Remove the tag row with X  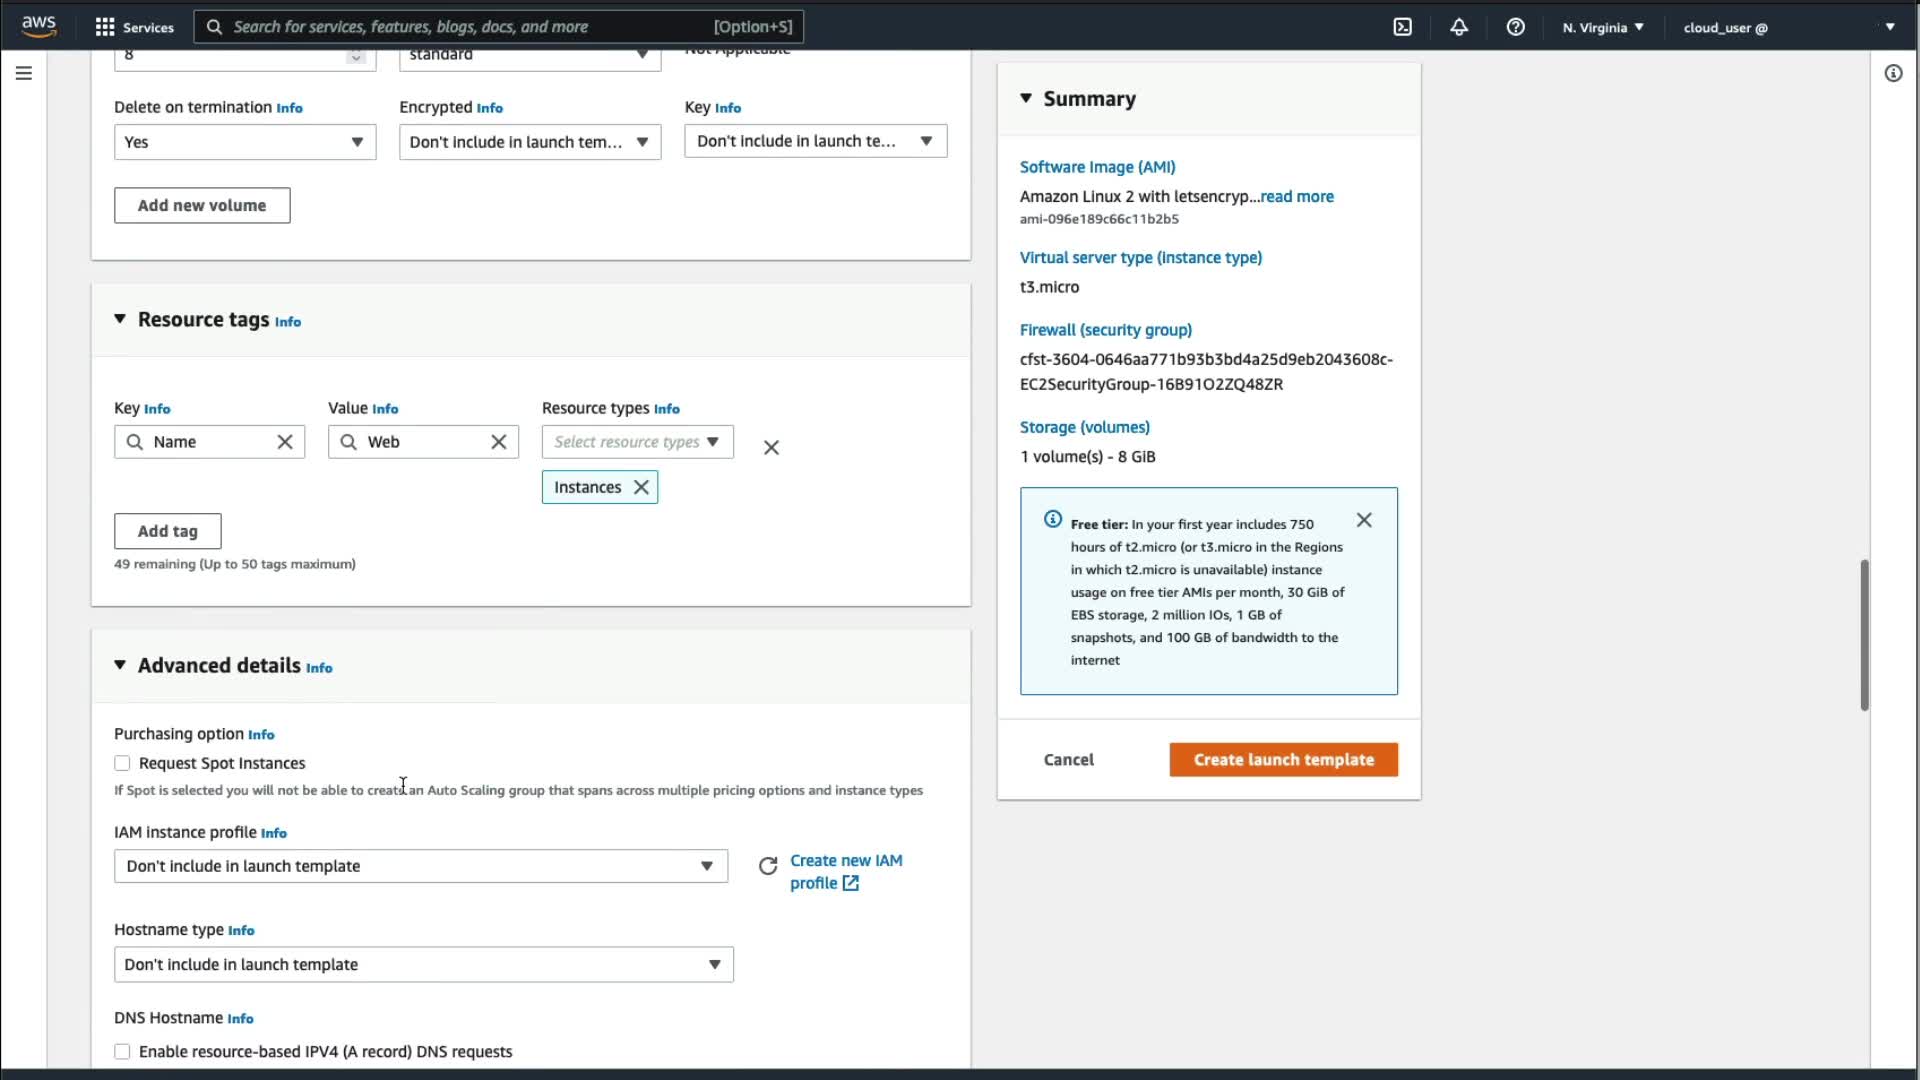click(x=771, y=448)
